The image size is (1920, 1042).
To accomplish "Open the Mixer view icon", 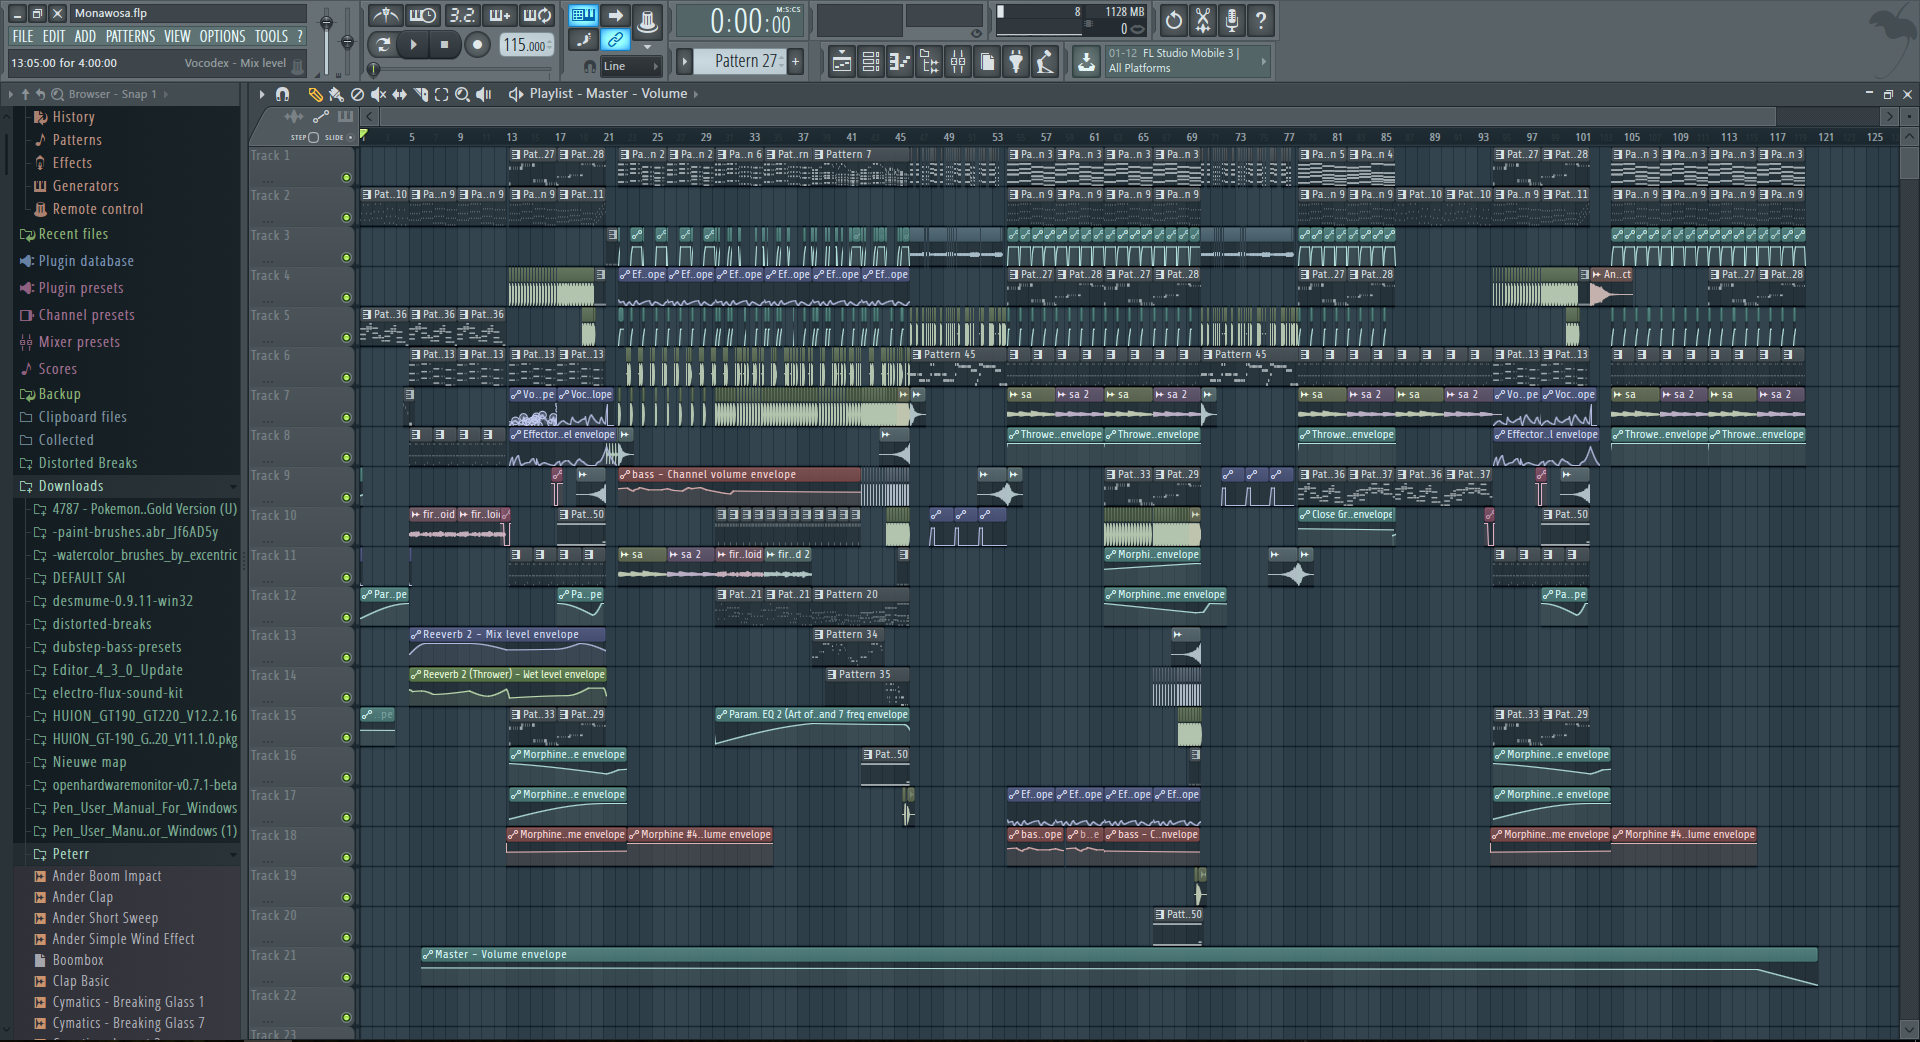I will tap(958, 62).
